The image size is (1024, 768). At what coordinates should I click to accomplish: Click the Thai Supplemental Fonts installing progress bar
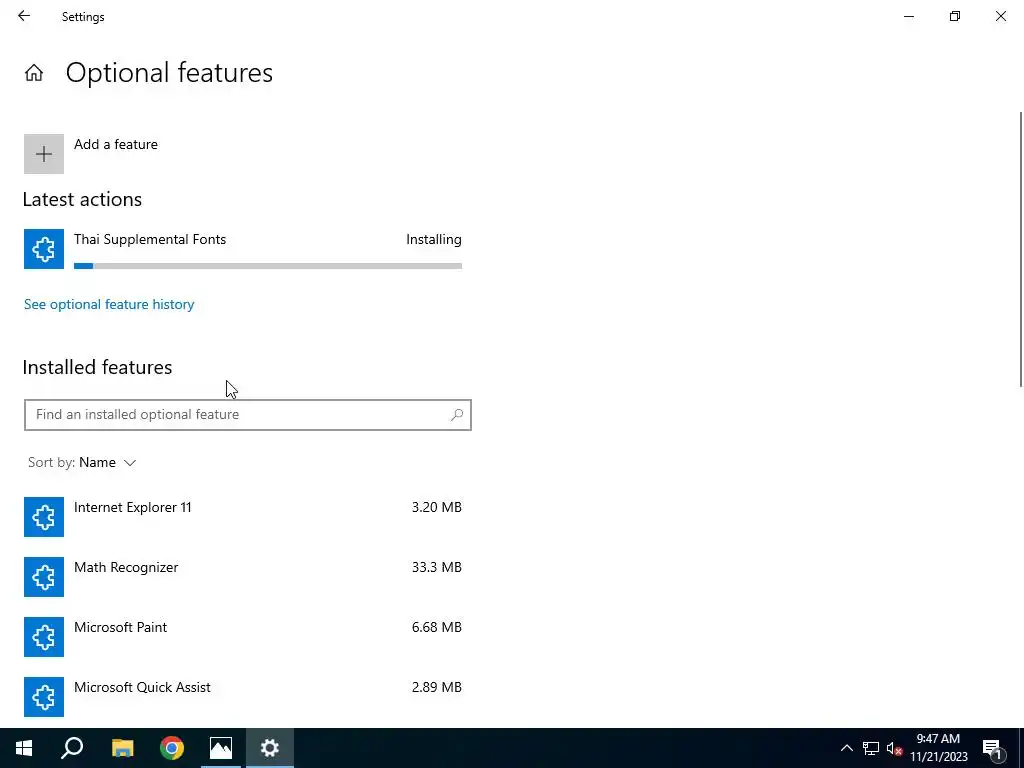[268, 266]
